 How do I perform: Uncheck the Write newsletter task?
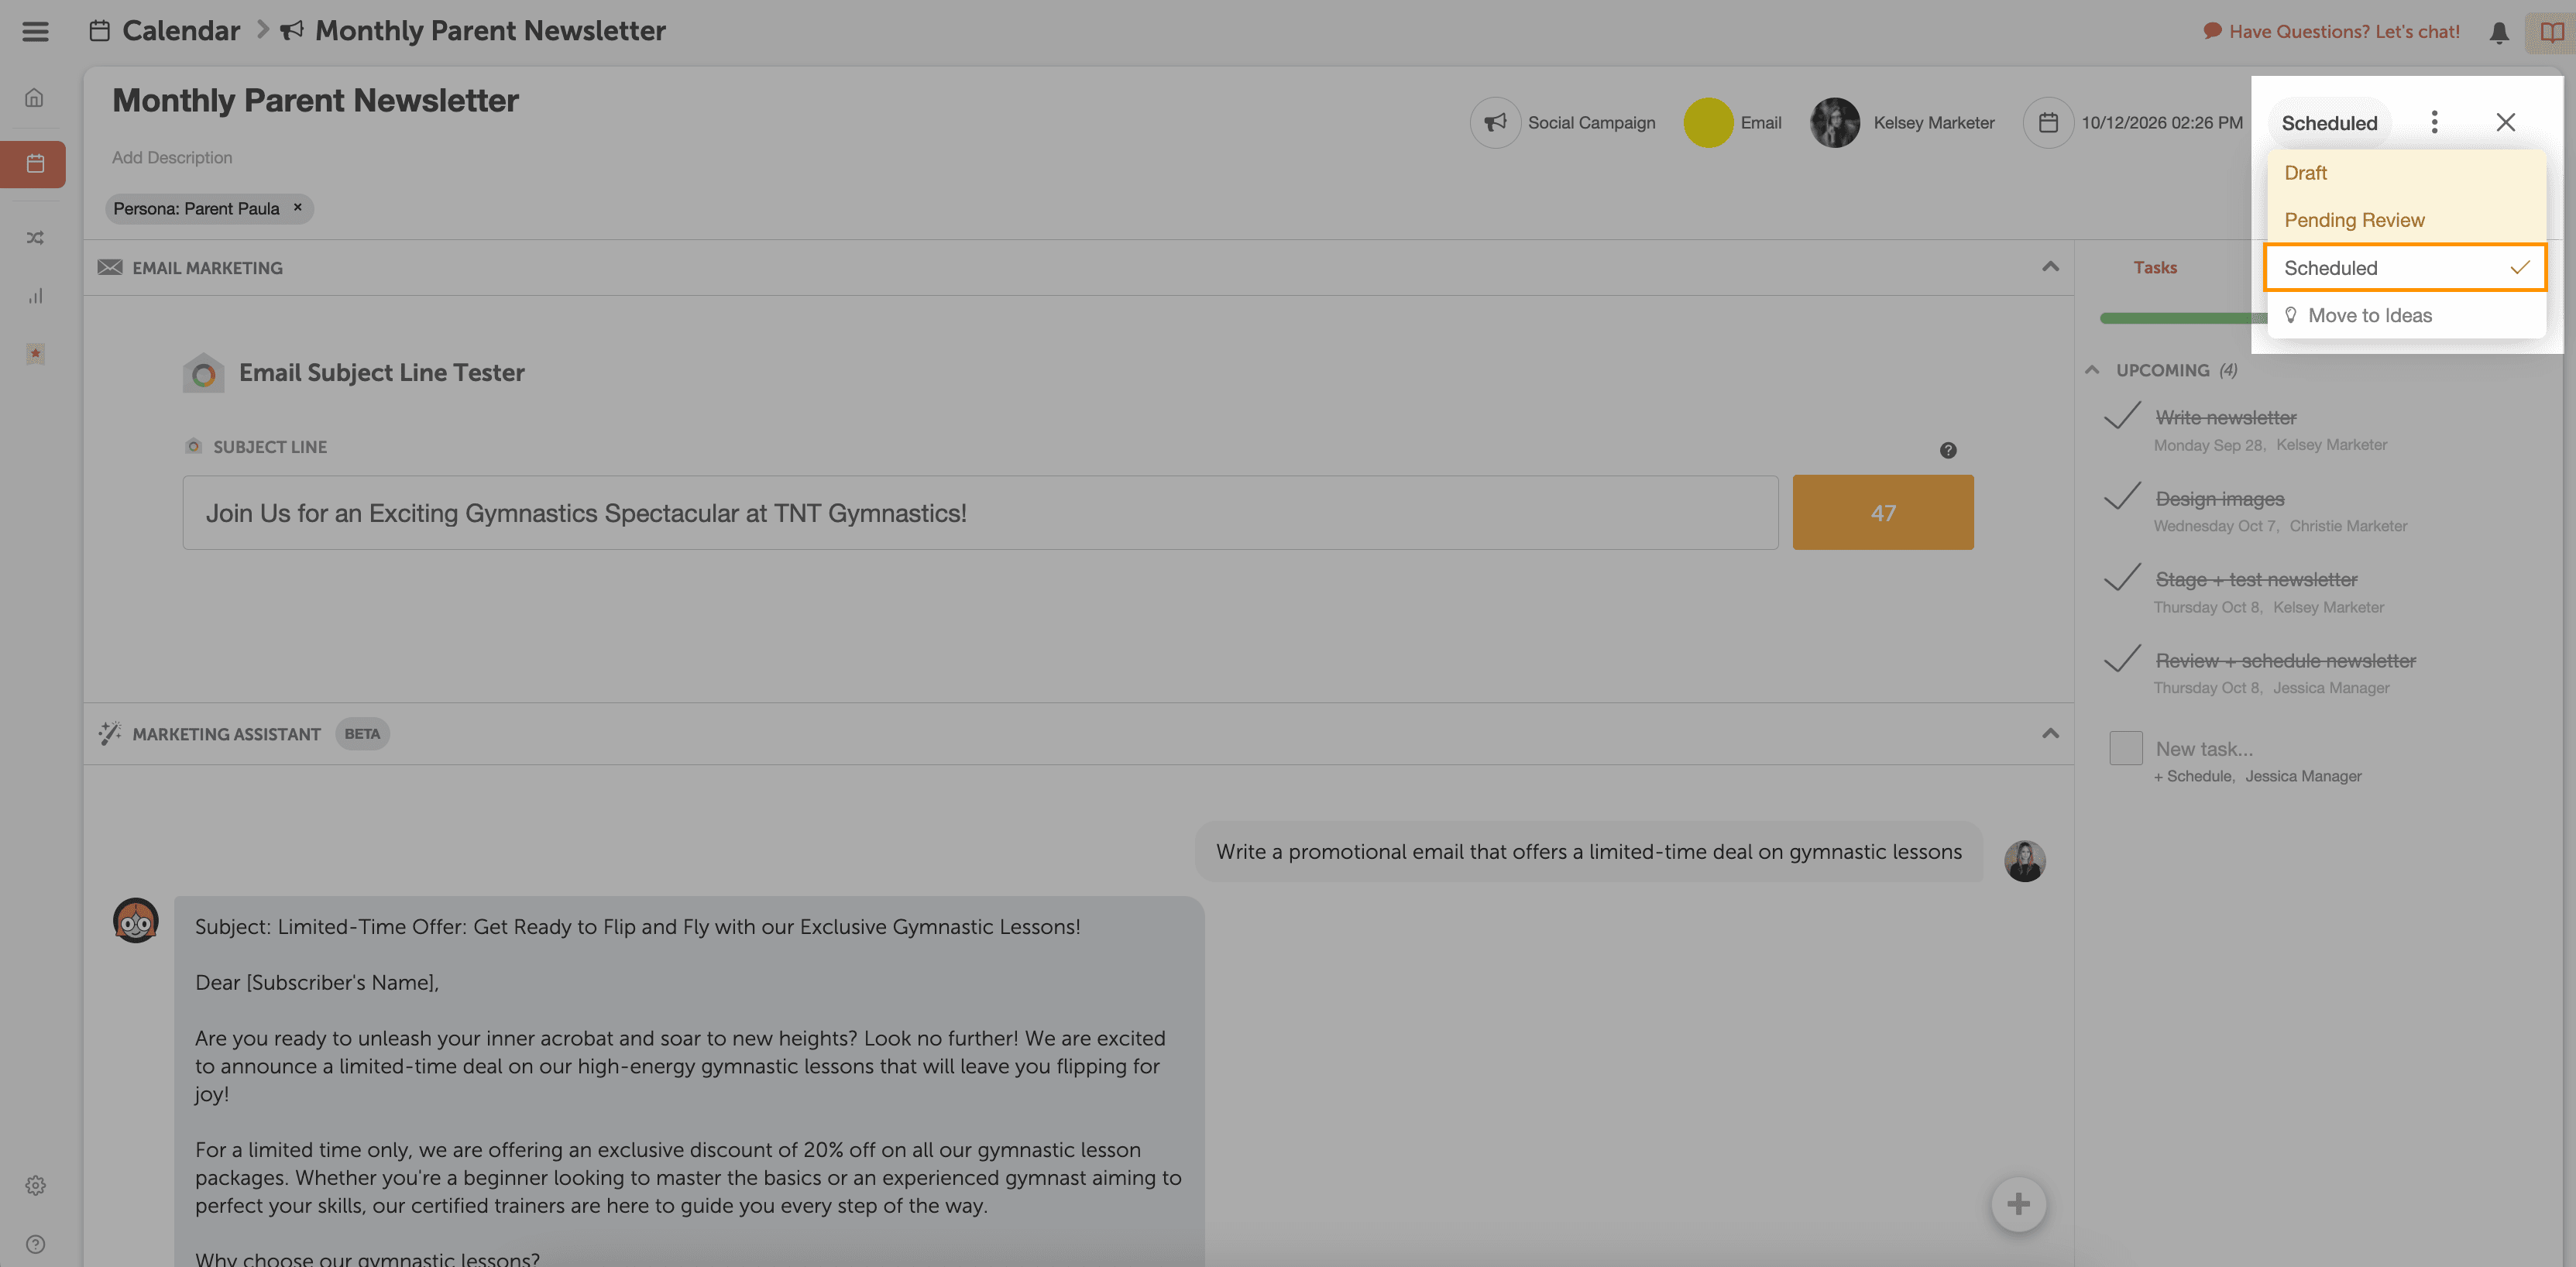2121,416
